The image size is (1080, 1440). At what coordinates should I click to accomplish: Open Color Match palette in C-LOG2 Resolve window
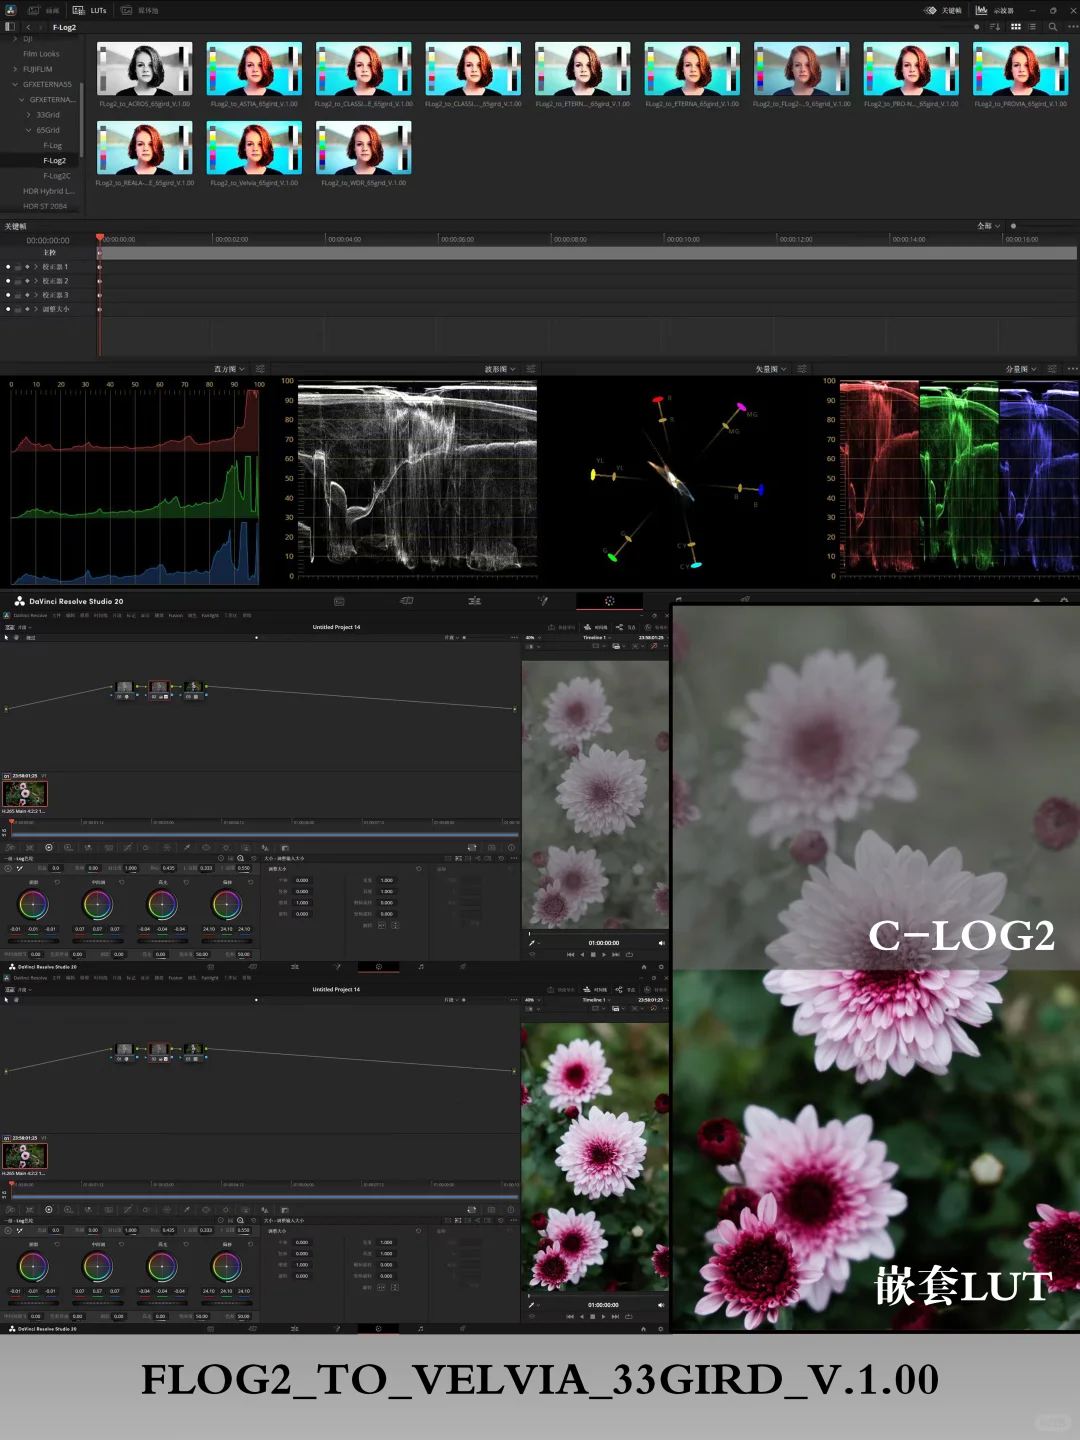click(x=30, y=847)
